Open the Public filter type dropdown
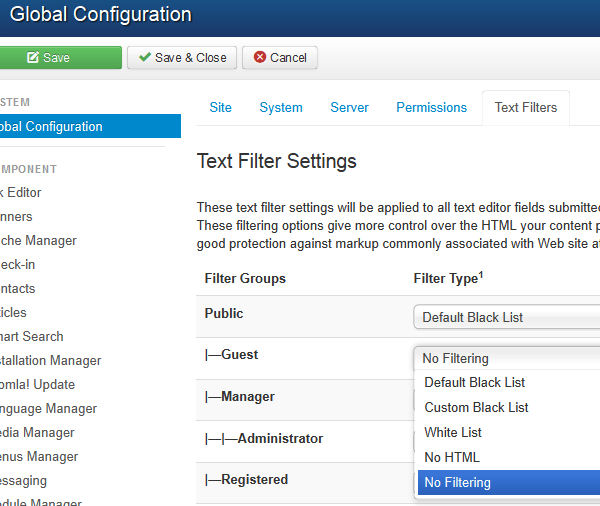The height and width of the screenshot is (506, 600). coord(507,318)
